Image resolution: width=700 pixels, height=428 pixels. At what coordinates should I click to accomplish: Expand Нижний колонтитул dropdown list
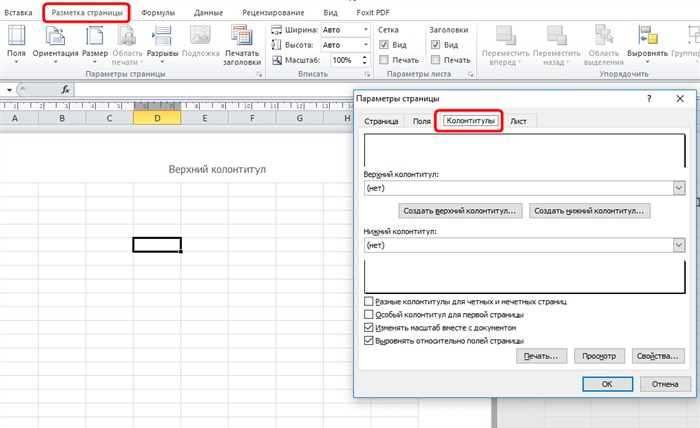pos(679,245)
